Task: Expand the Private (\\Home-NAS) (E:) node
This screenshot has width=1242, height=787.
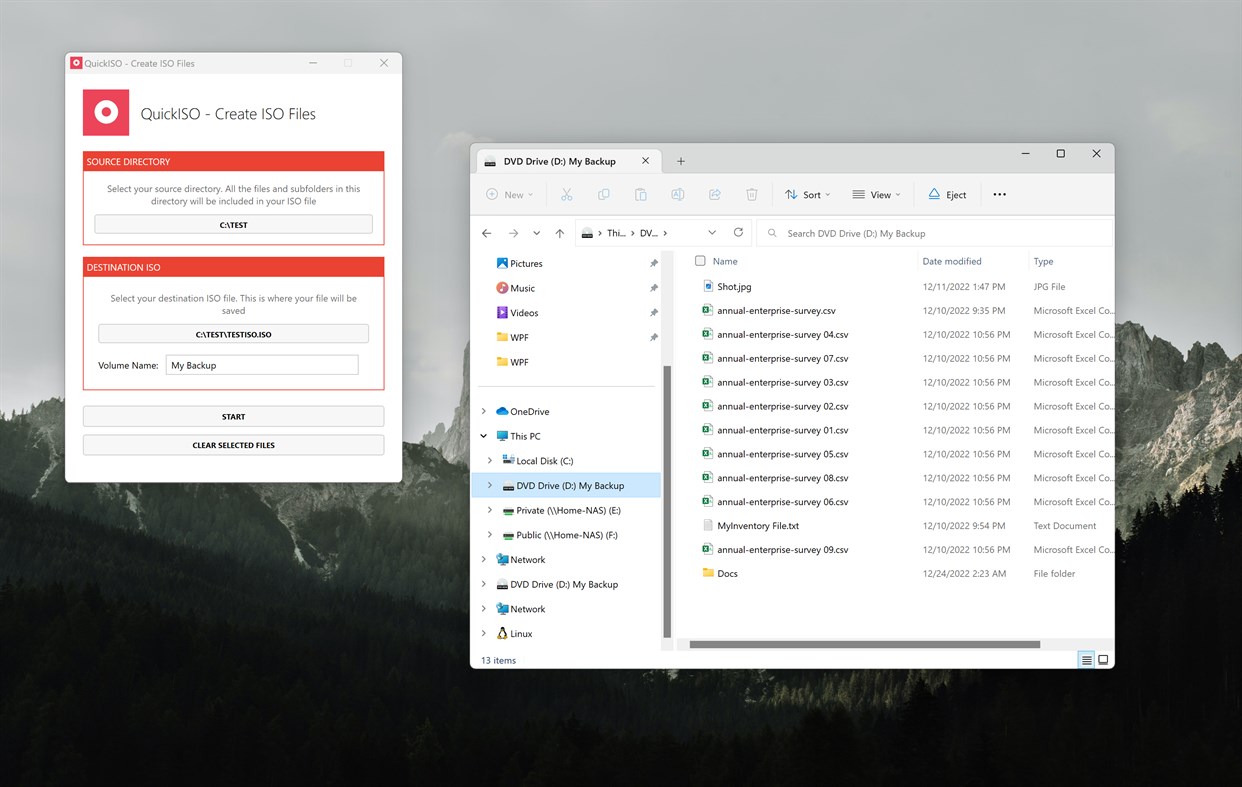Action: [x=490, y=510]
